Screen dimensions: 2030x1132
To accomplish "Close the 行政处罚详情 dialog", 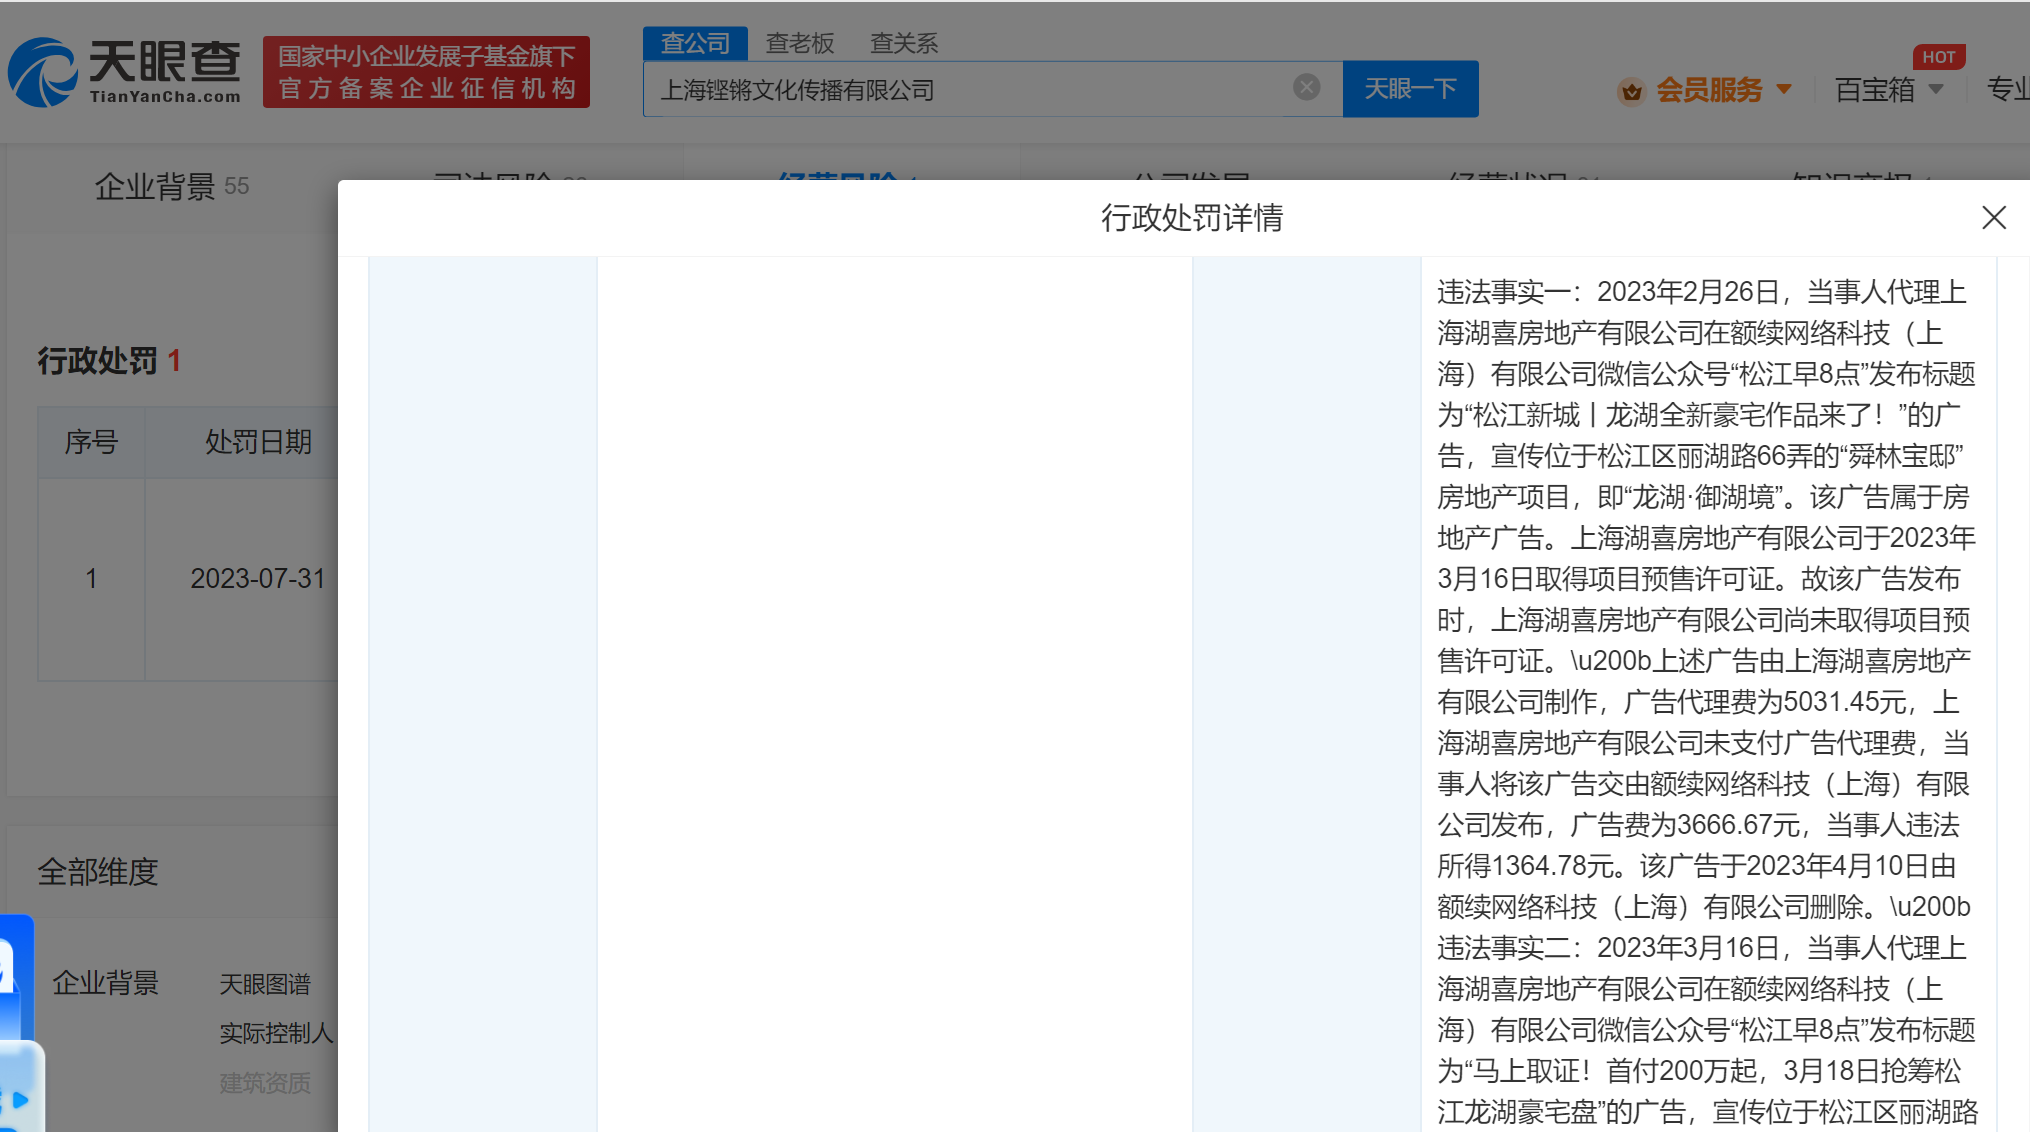I will click(x=1994, y=217).
